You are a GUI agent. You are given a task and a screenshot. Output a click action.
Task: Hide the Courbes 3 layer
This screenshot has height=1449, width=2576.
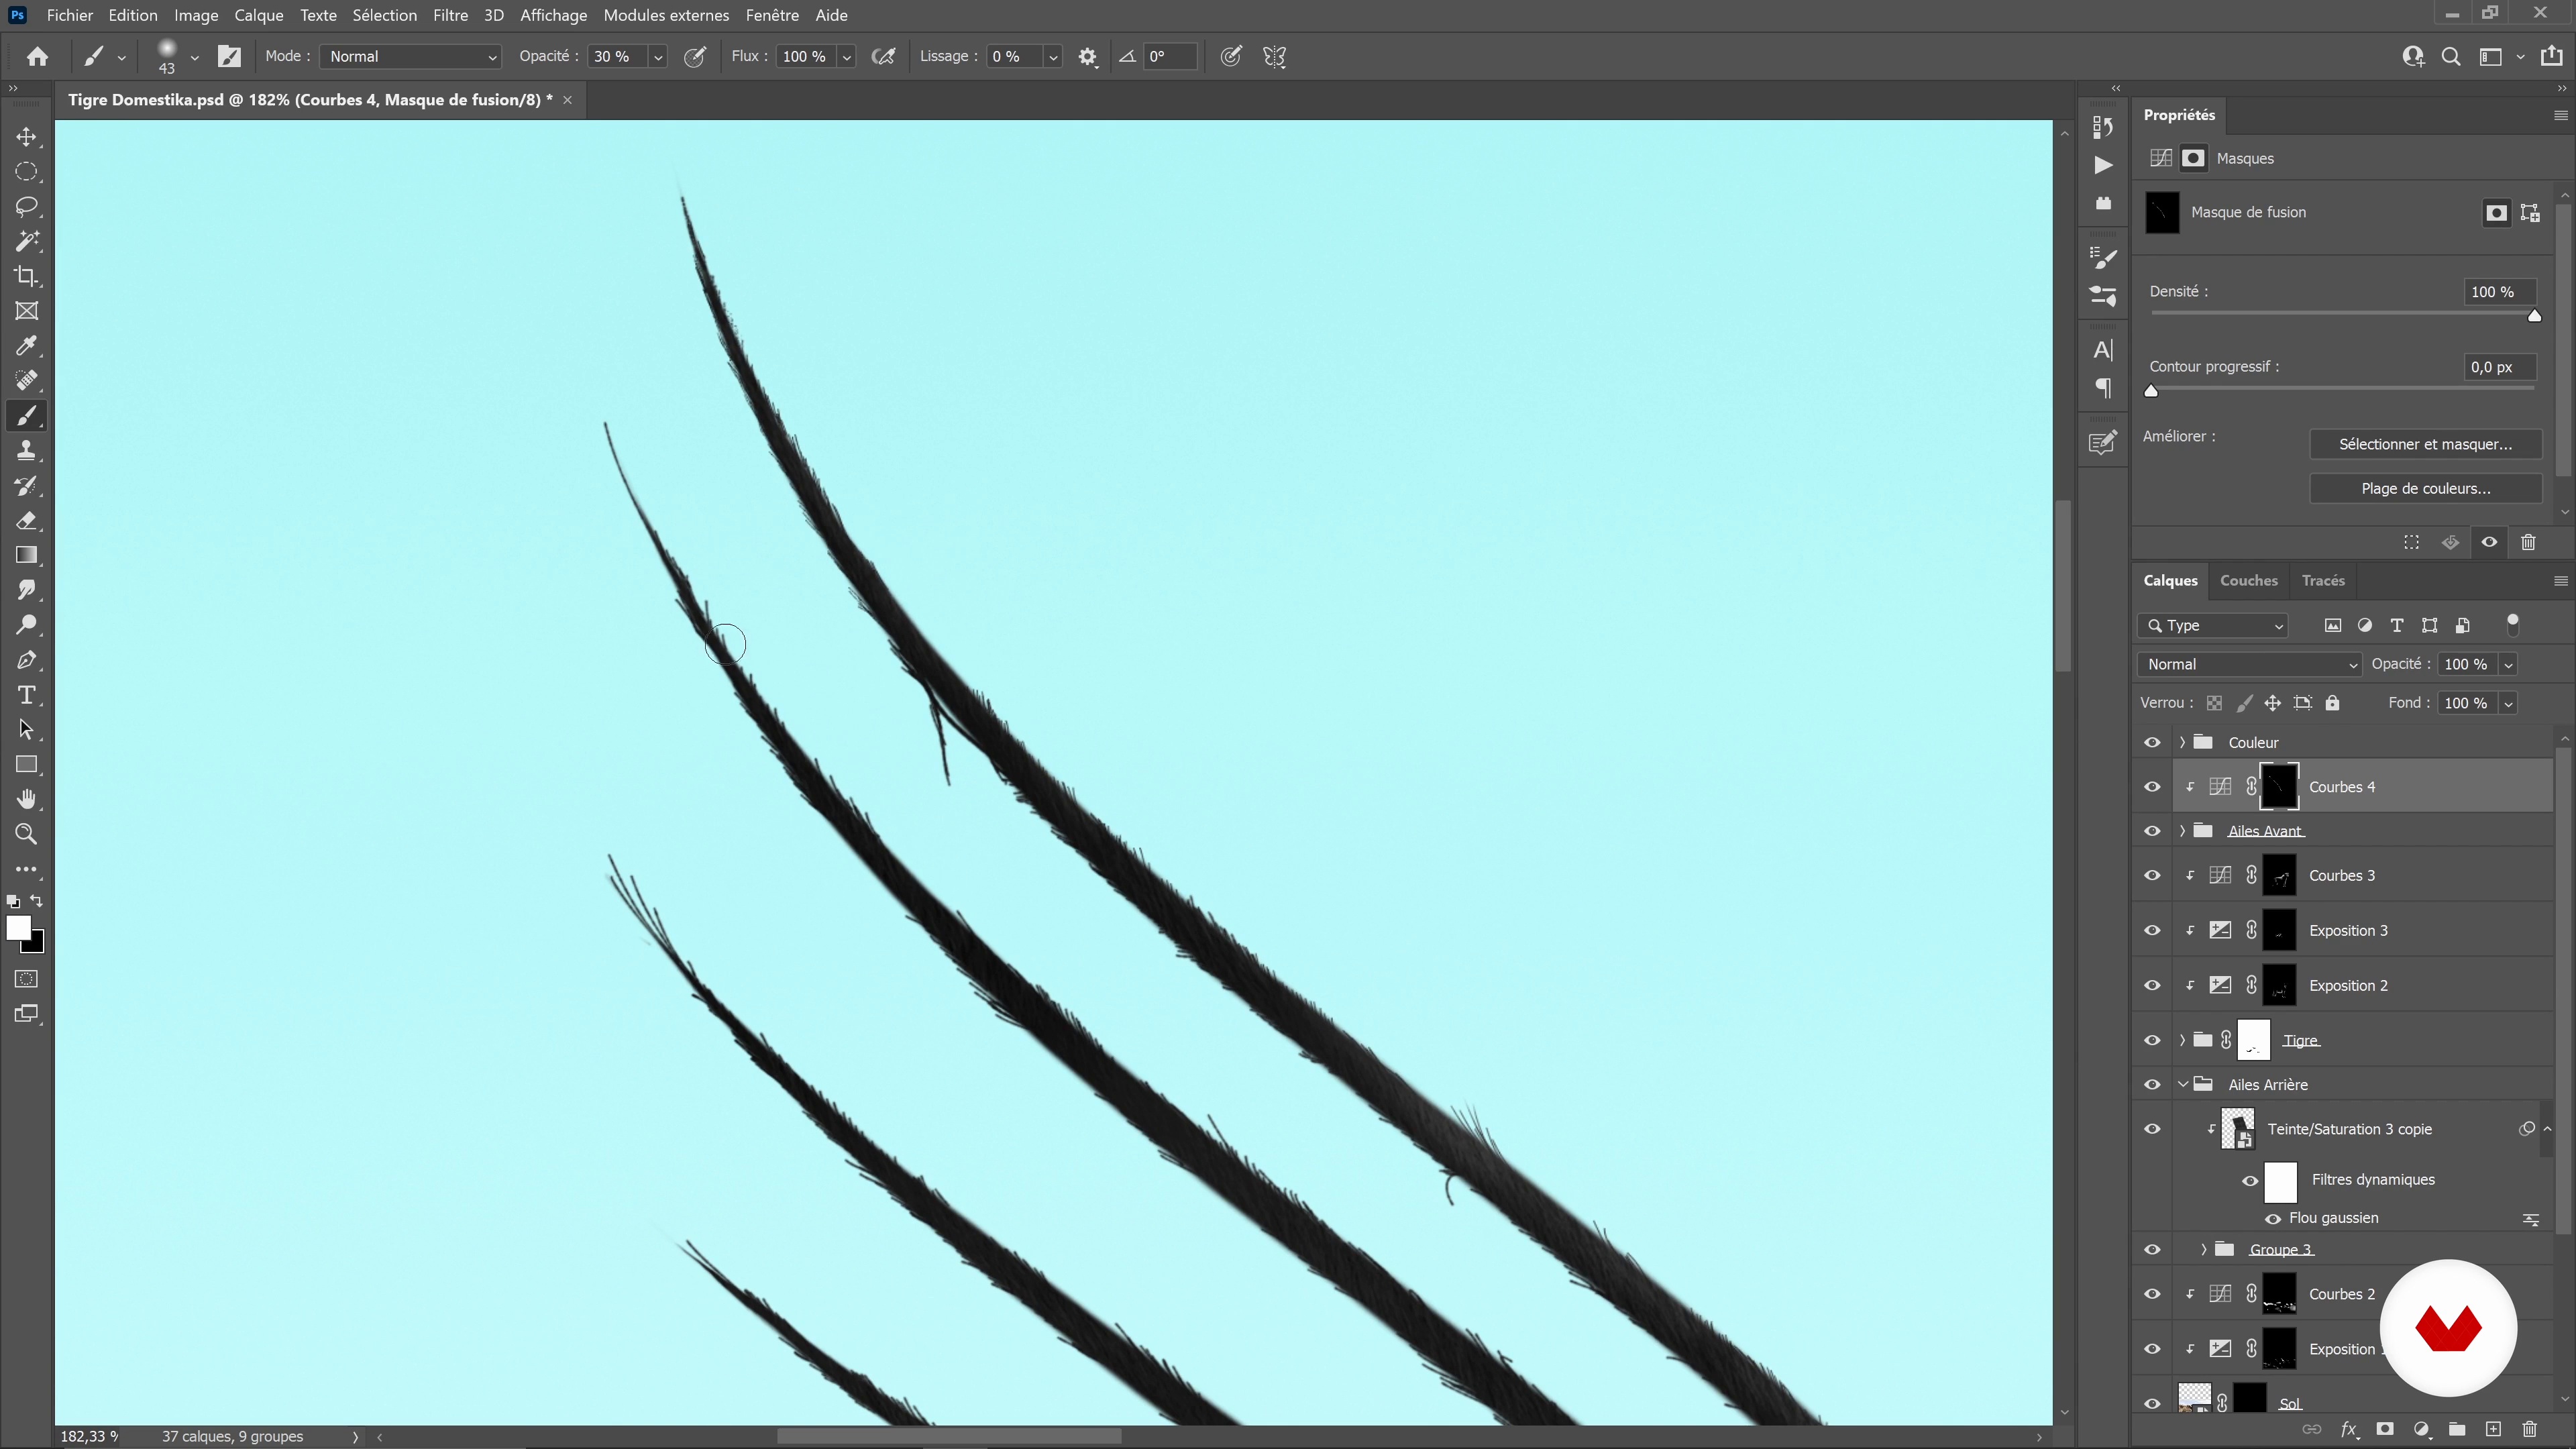pyautogui.click(x=2152, y=875)
